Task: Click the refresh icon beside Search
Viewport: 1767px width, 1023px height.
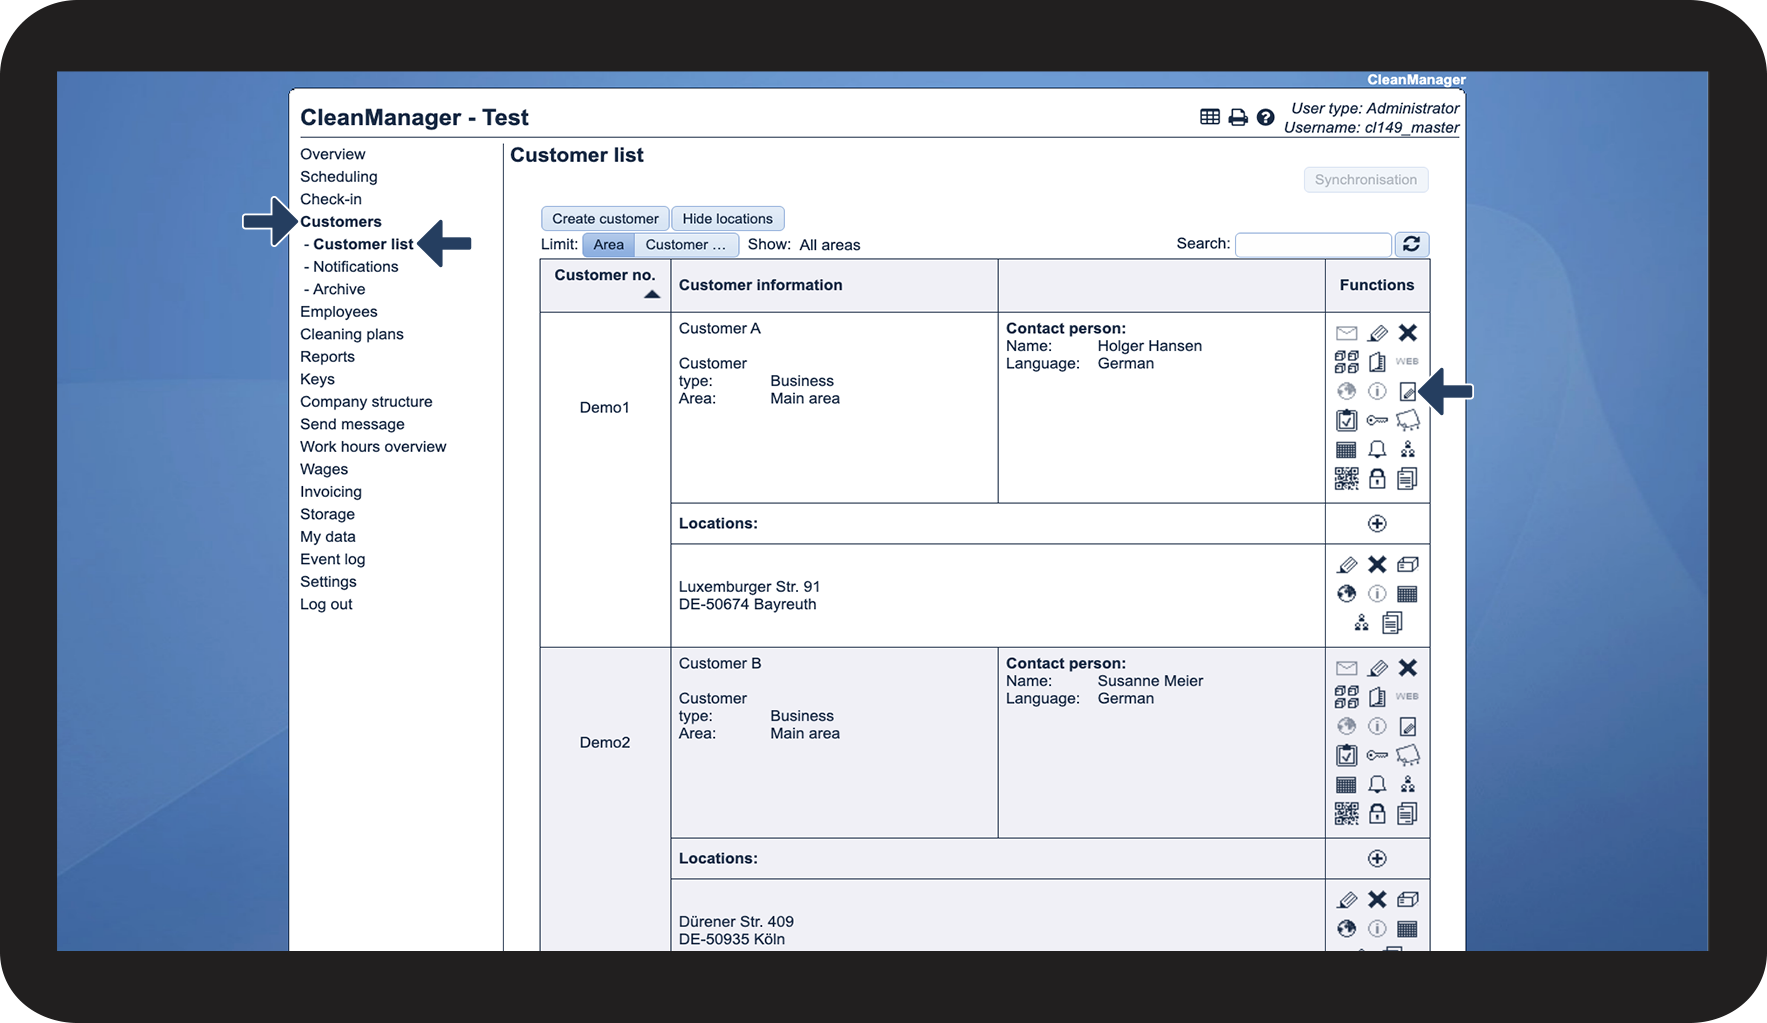Action: tap(1412, 244)
